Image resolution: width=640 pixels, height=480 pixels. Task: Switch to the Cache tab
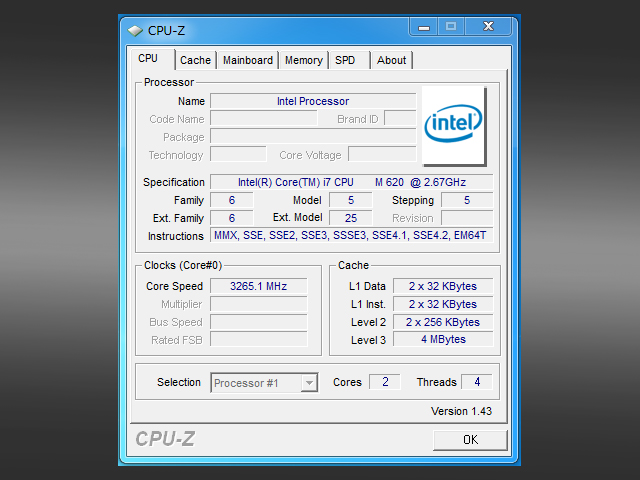196,60
